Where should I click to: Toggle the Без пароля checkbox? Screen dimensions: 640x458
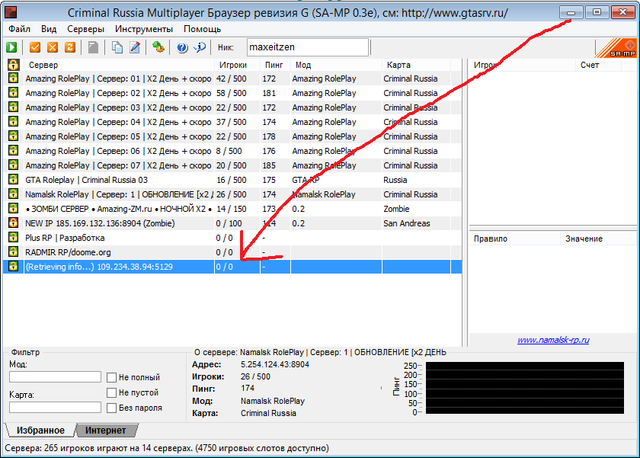click(111, 408)
